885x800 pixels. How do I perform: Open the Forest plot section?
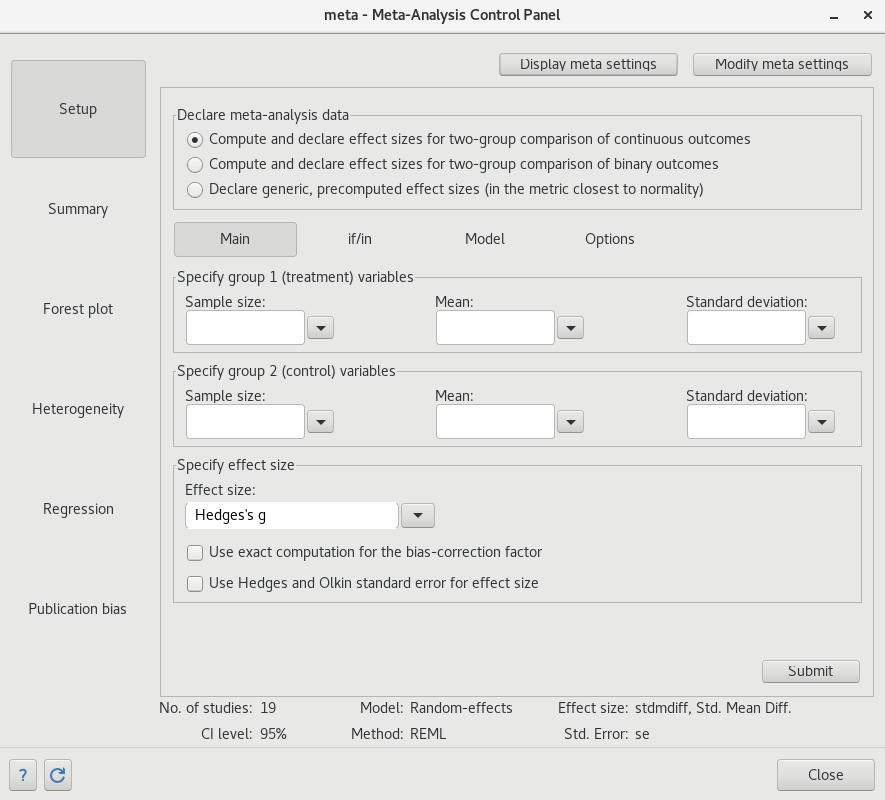[x=78, y=309]
